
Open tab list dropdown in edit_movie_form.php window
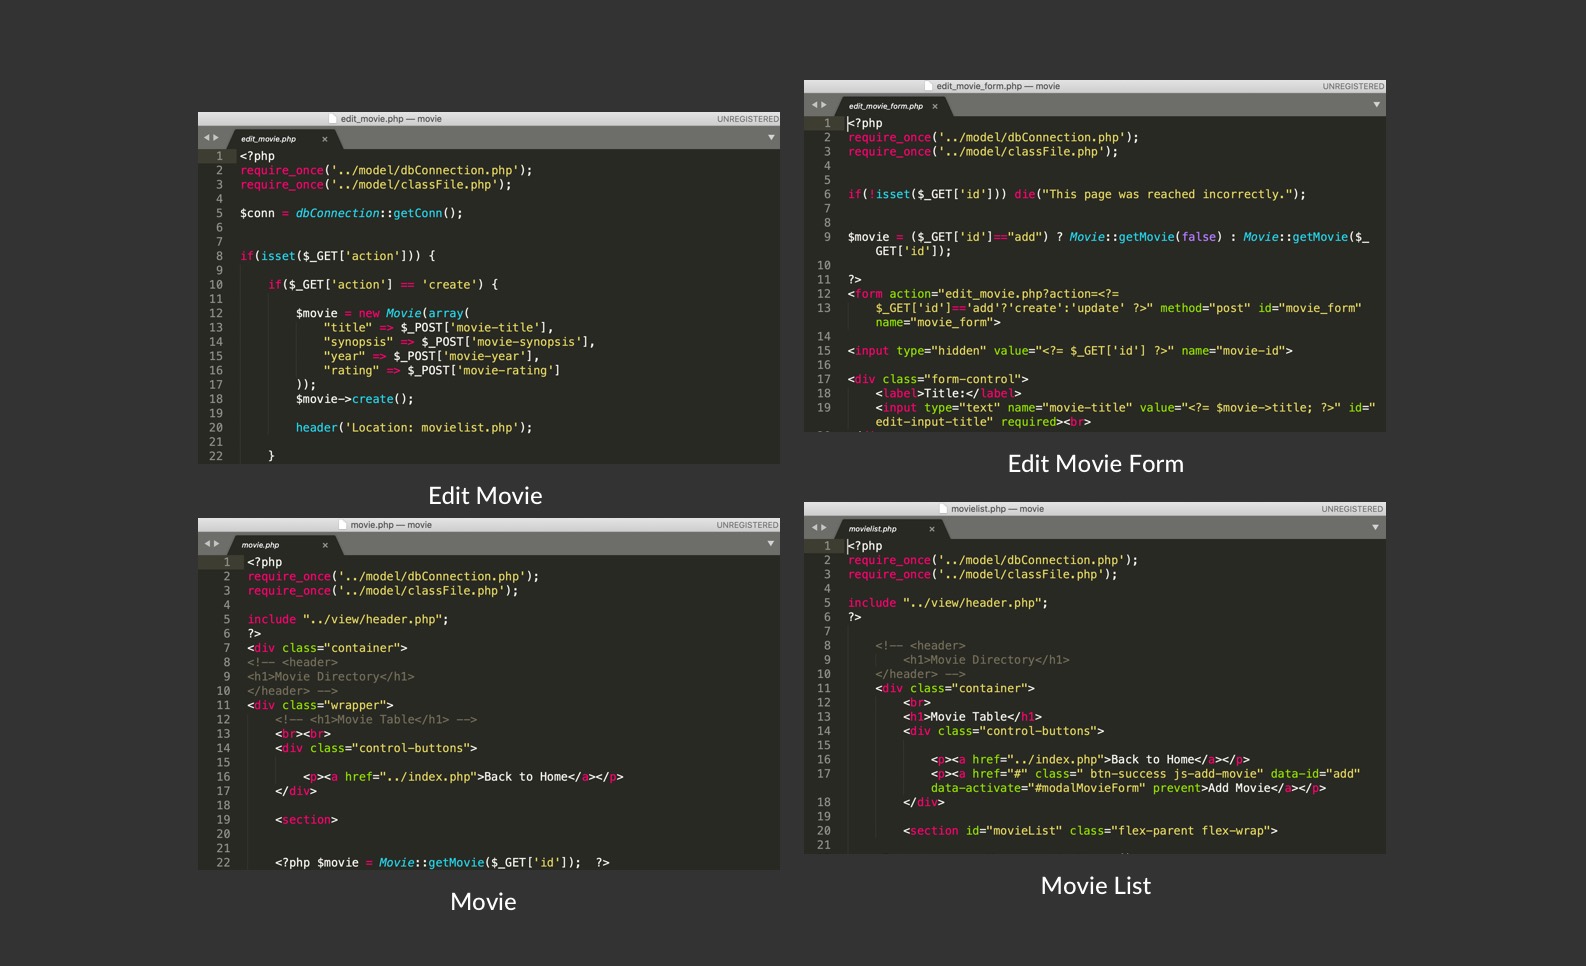[x=1376, y=105]
